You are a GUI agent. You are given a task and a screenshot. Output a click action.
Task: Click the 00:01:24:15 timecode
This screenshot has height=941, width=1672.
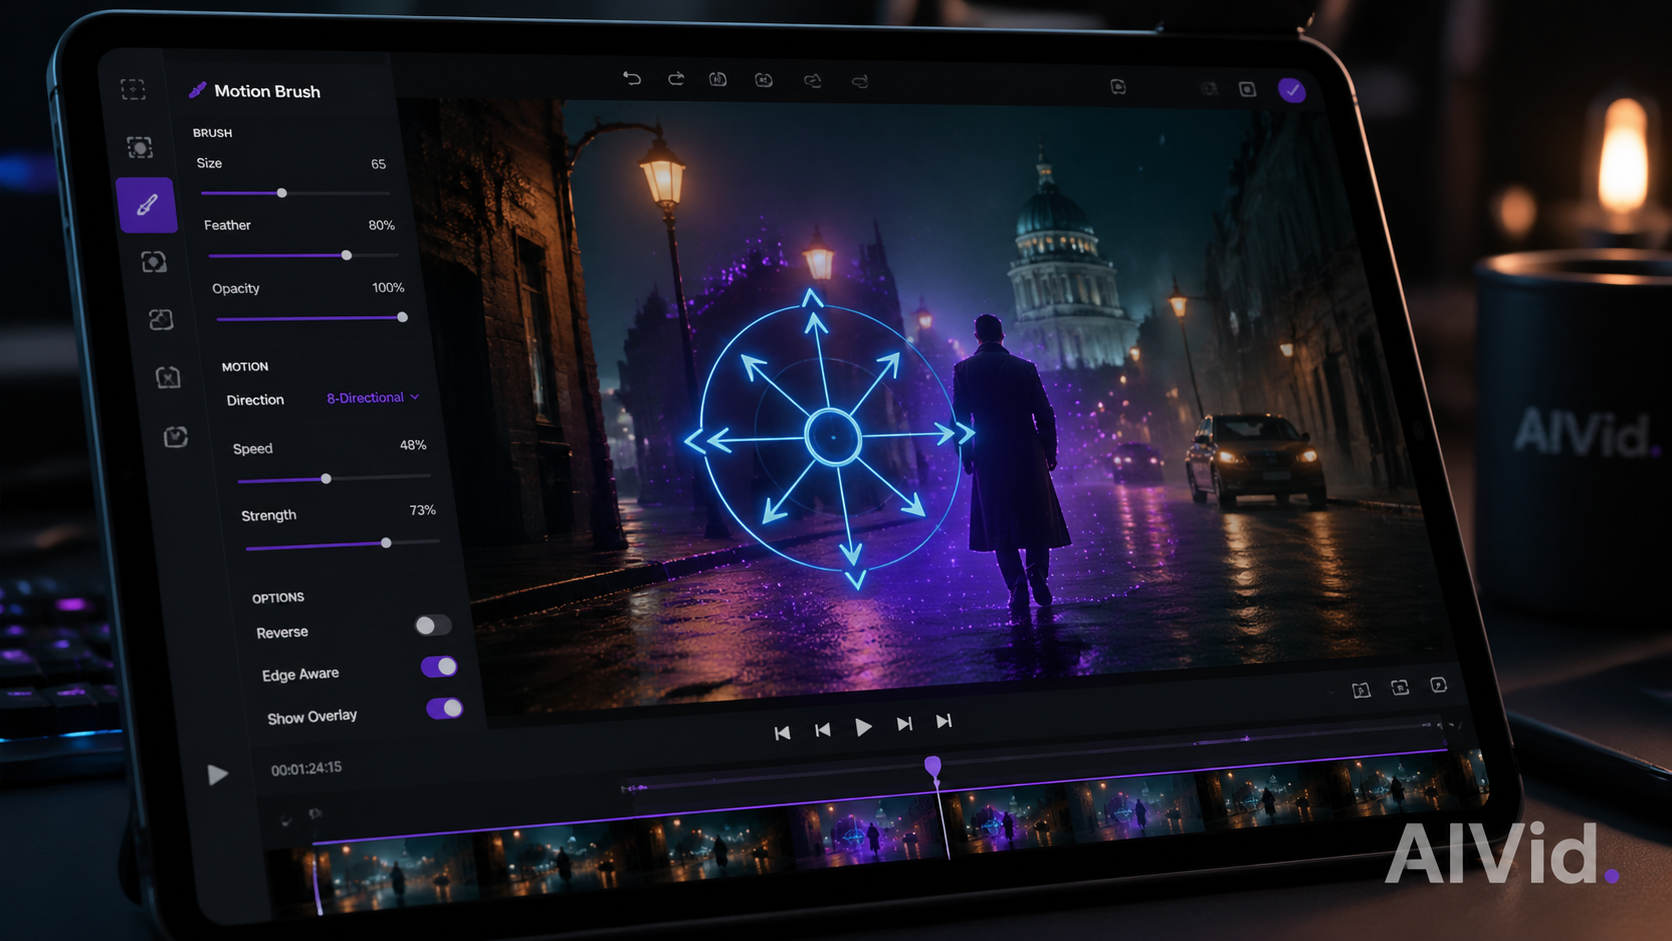[306, 768]
